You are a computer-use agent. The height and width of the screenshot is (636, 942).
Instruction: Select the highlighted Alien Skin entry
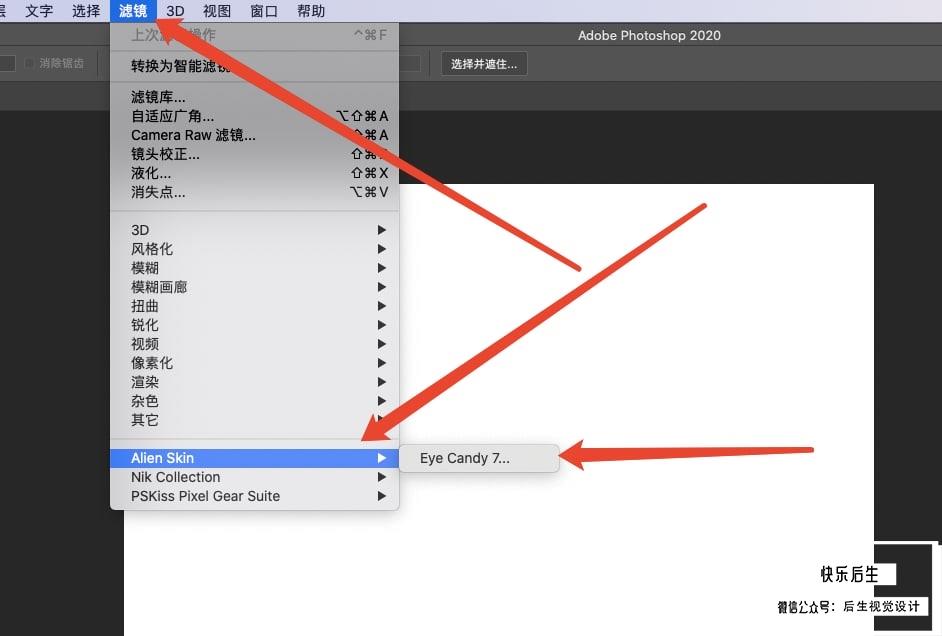[254, 458]
